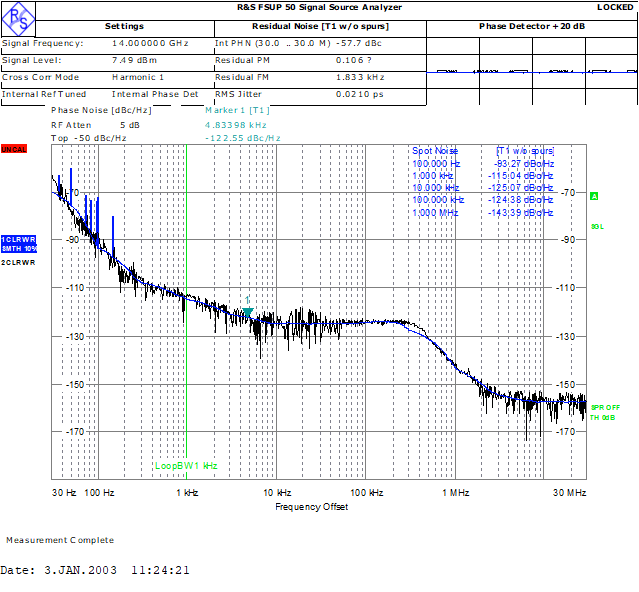Select Cross Corr Mode Harmonic 1 setting
Image resolution: width=639 pixels, height=592 pixels.
click(x=138, y=77)
